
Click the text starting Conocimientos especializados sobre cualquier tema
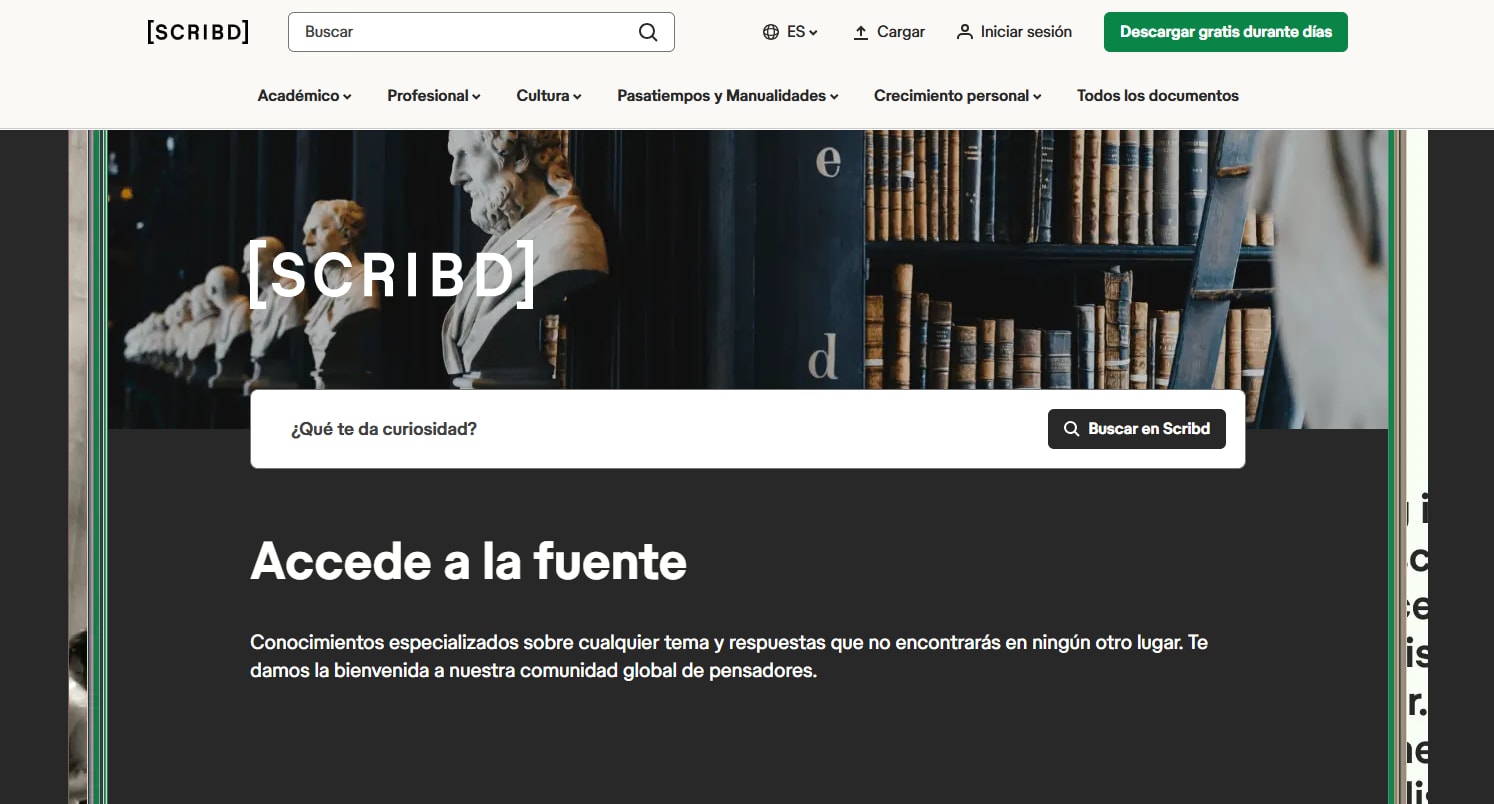tap(729, 656)
